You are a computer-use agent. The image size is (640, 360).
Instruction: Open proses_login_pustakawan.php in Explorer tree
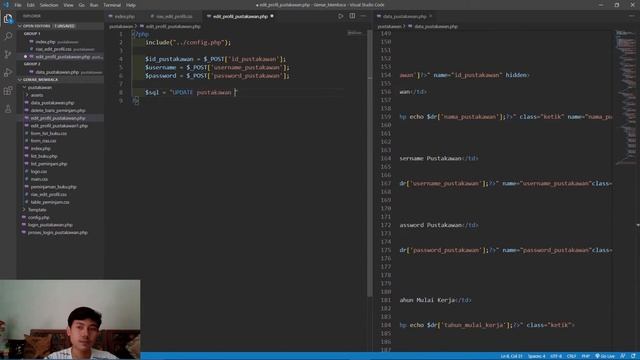pyautogui.click(x=58, y=233)
